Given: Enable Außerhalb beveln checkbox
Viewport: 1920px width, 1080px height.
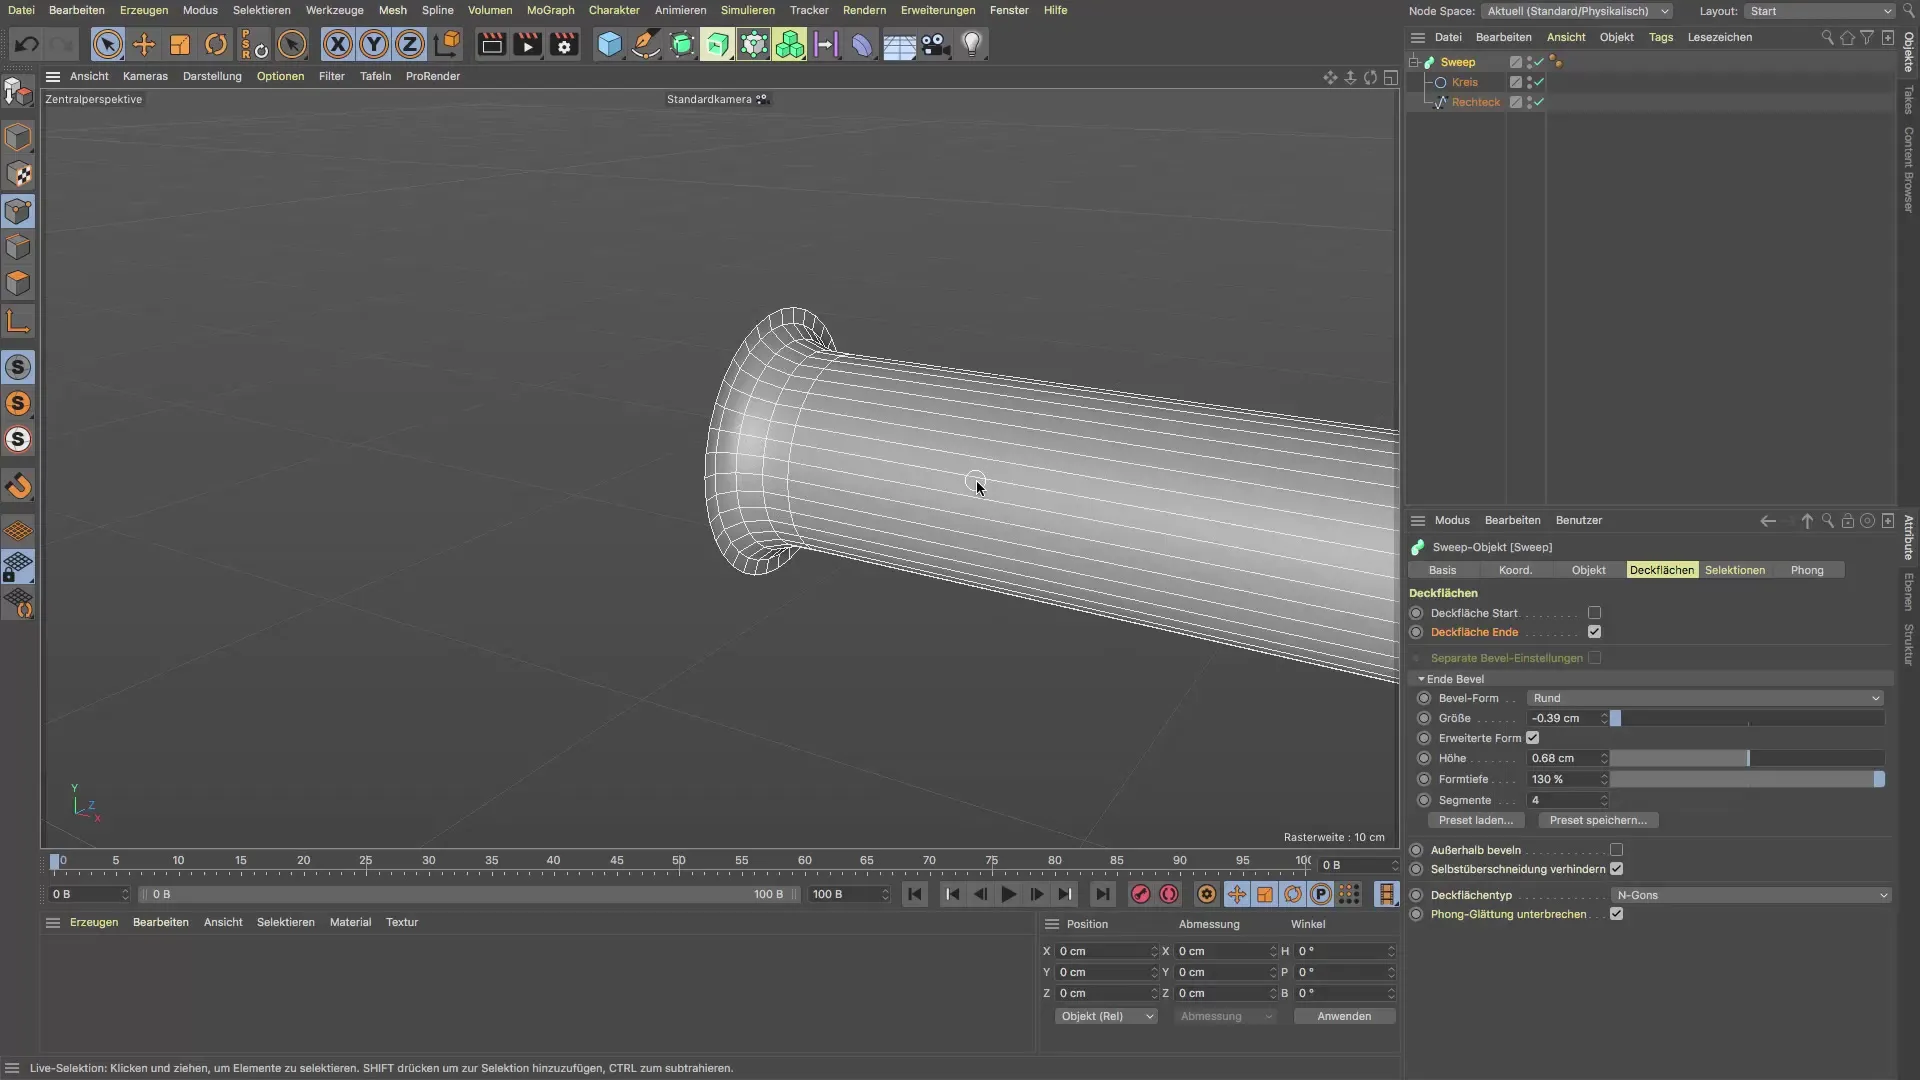Looking at the screenshot, I should pos(1616,850).
